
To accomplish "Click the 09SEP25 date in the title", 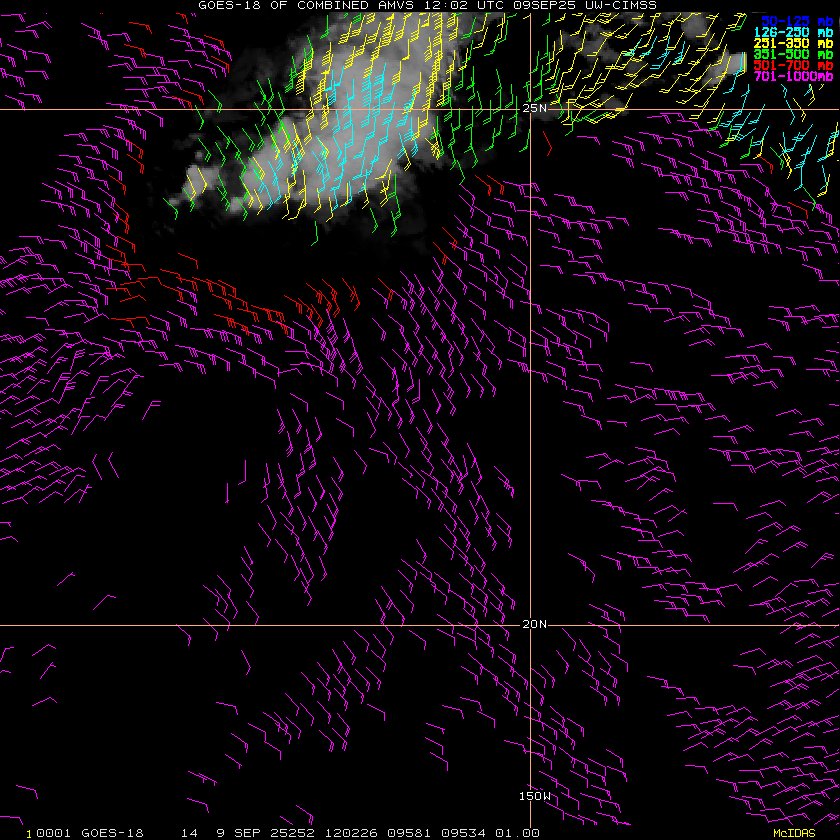I will coord(545,5).
